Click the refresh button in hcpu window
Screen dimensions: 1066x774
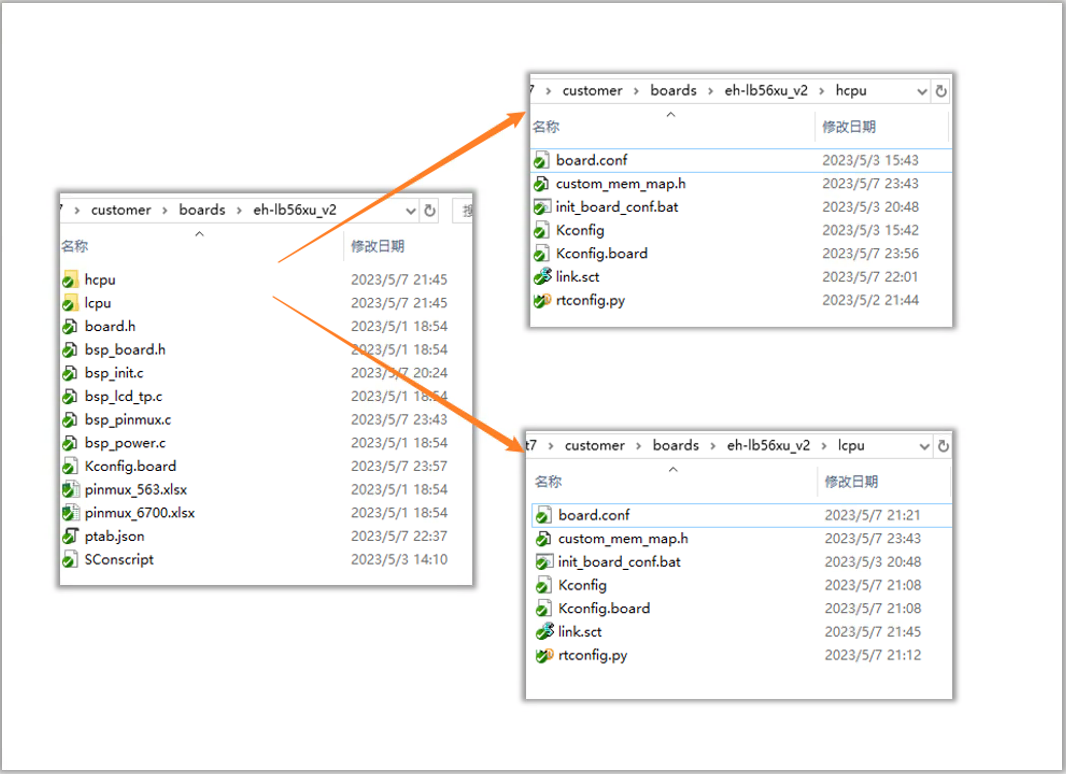tap(941, 91)
